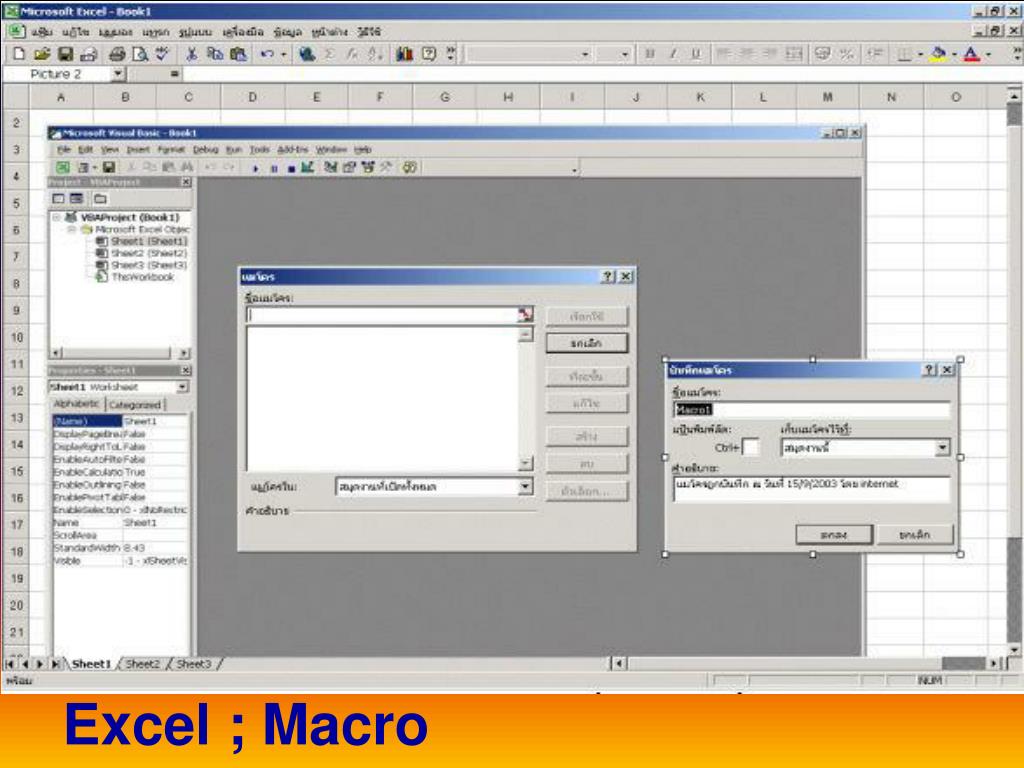The image size is (1024, 768).
Task: Click the Cut scissors icon in Excel toolbar
Action: [x=191, y=54]
